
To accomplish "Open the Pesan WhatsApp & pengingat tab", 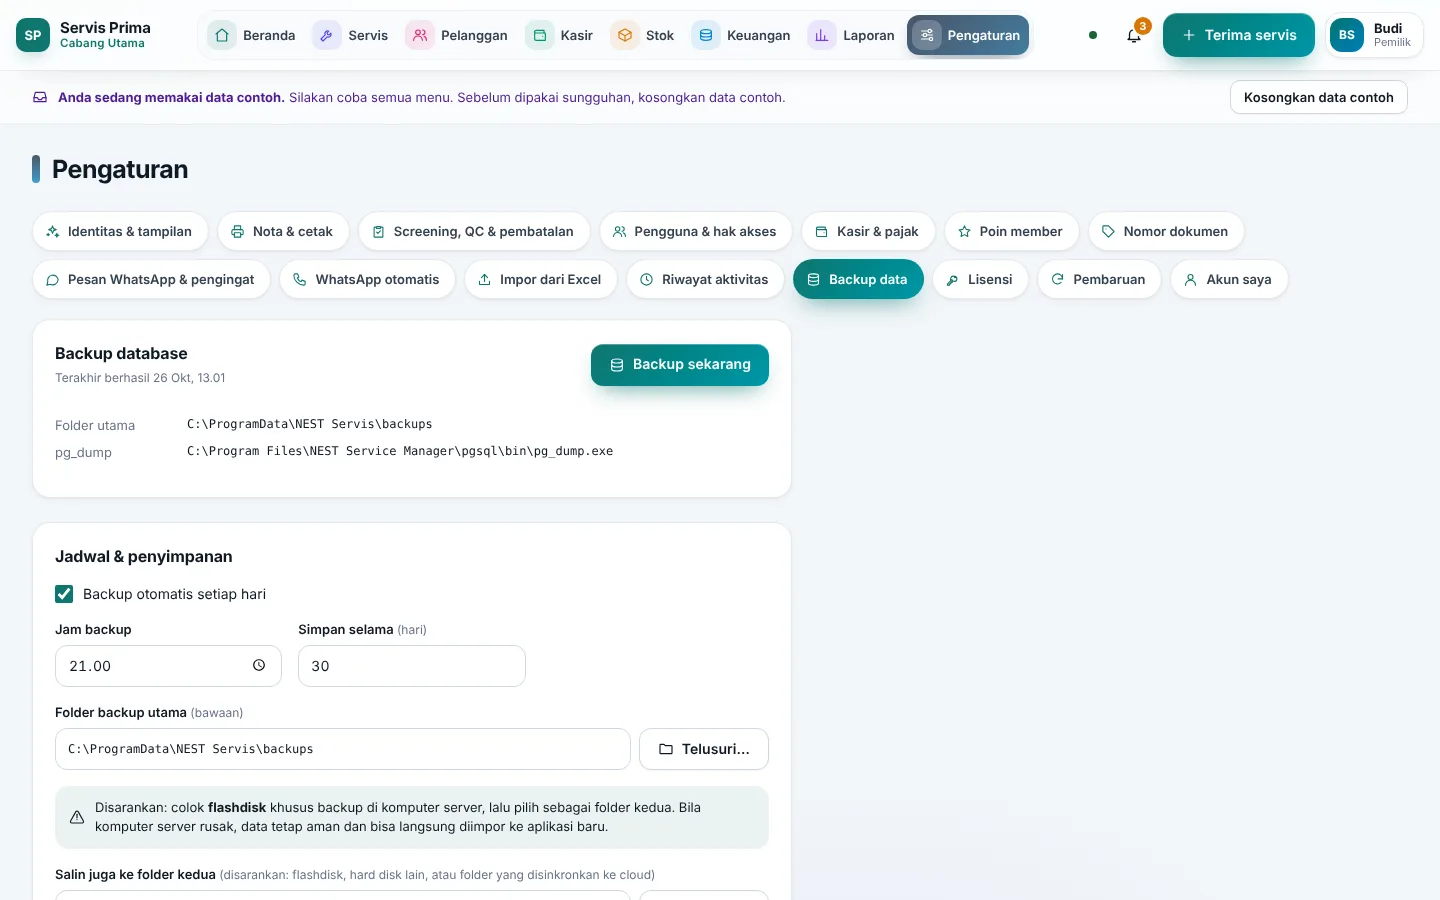I will pos(151,280).
